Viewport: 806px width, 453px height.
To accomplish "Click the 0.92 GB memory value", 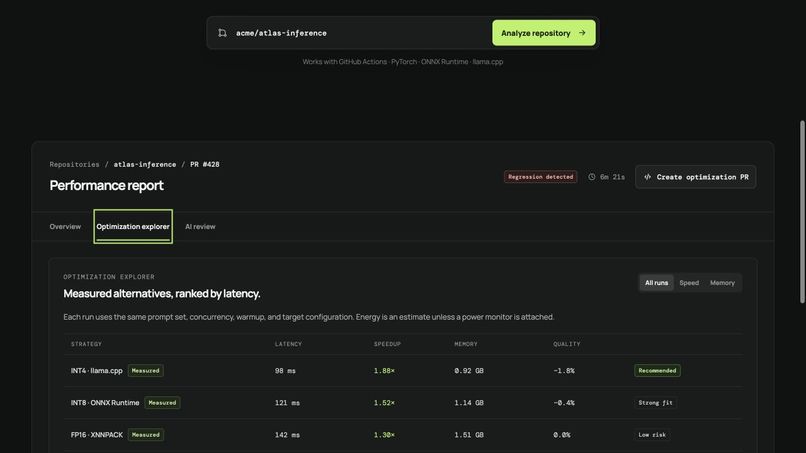I will point(469,371).
